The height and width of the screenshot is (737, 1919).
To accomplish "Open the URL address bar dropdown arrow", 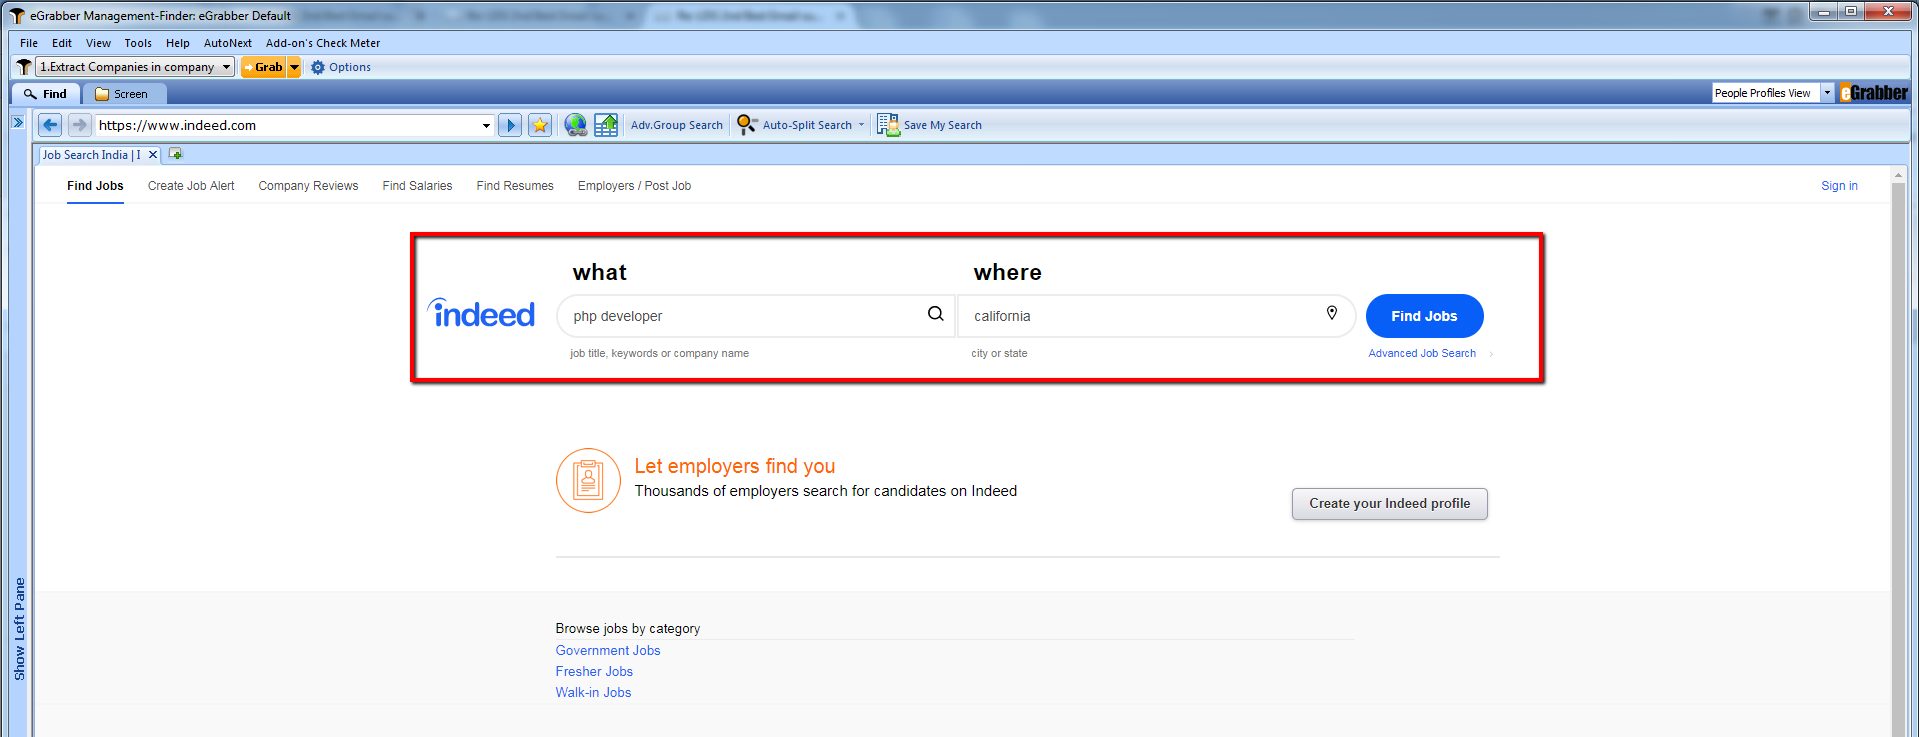I will [x=486, y=125].
